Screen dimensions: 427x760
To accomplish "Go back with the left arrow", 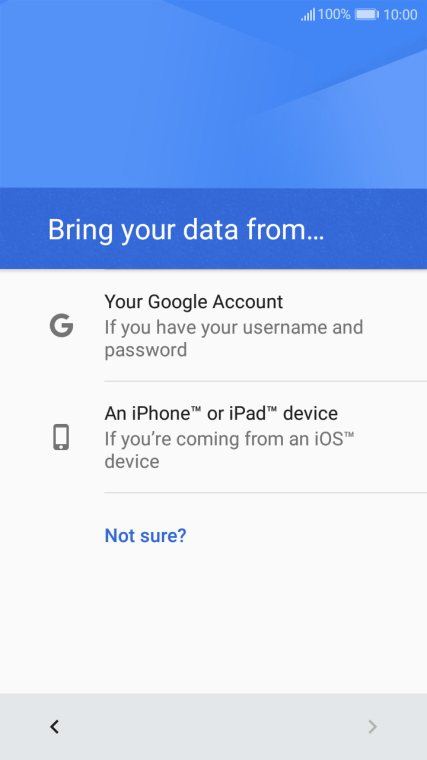I will 54,726.
